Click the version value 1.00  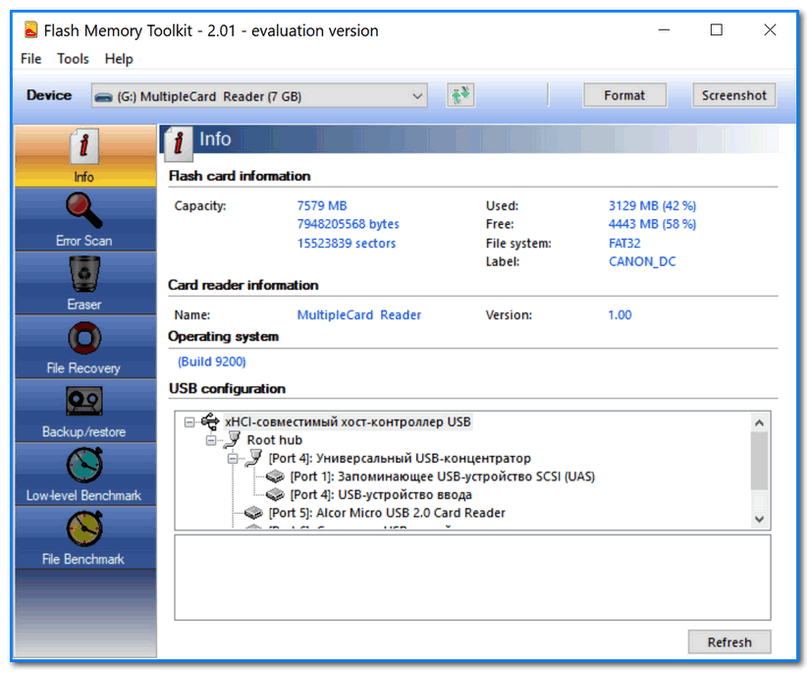pos(619,315)
